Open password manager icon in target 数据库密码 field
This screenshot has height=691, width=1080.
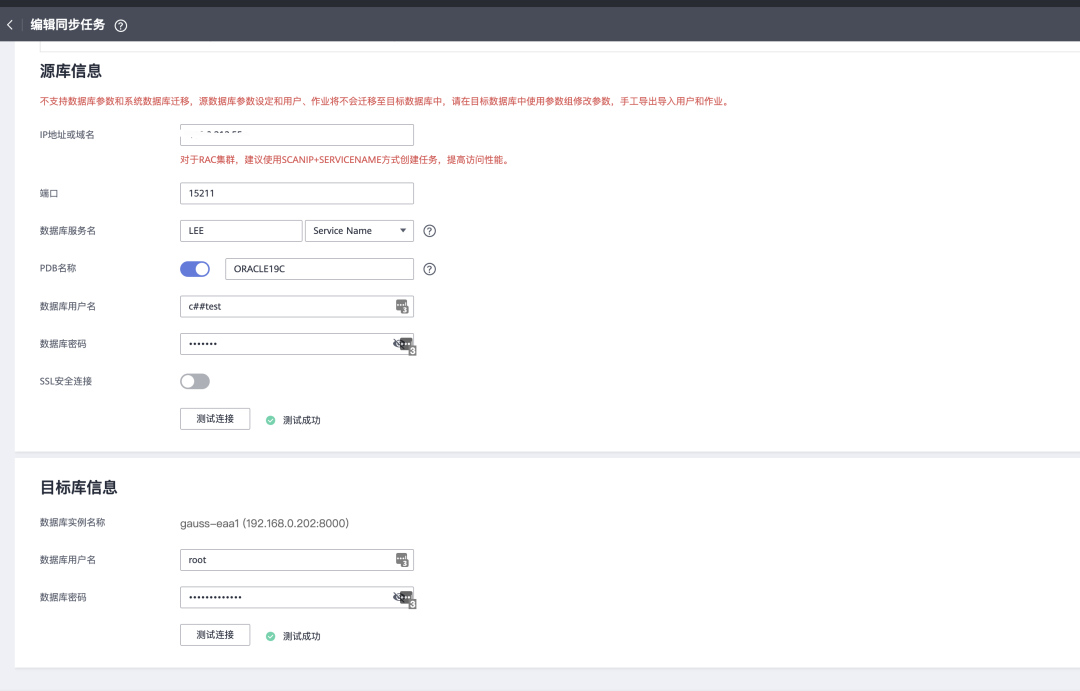(407, 598)
